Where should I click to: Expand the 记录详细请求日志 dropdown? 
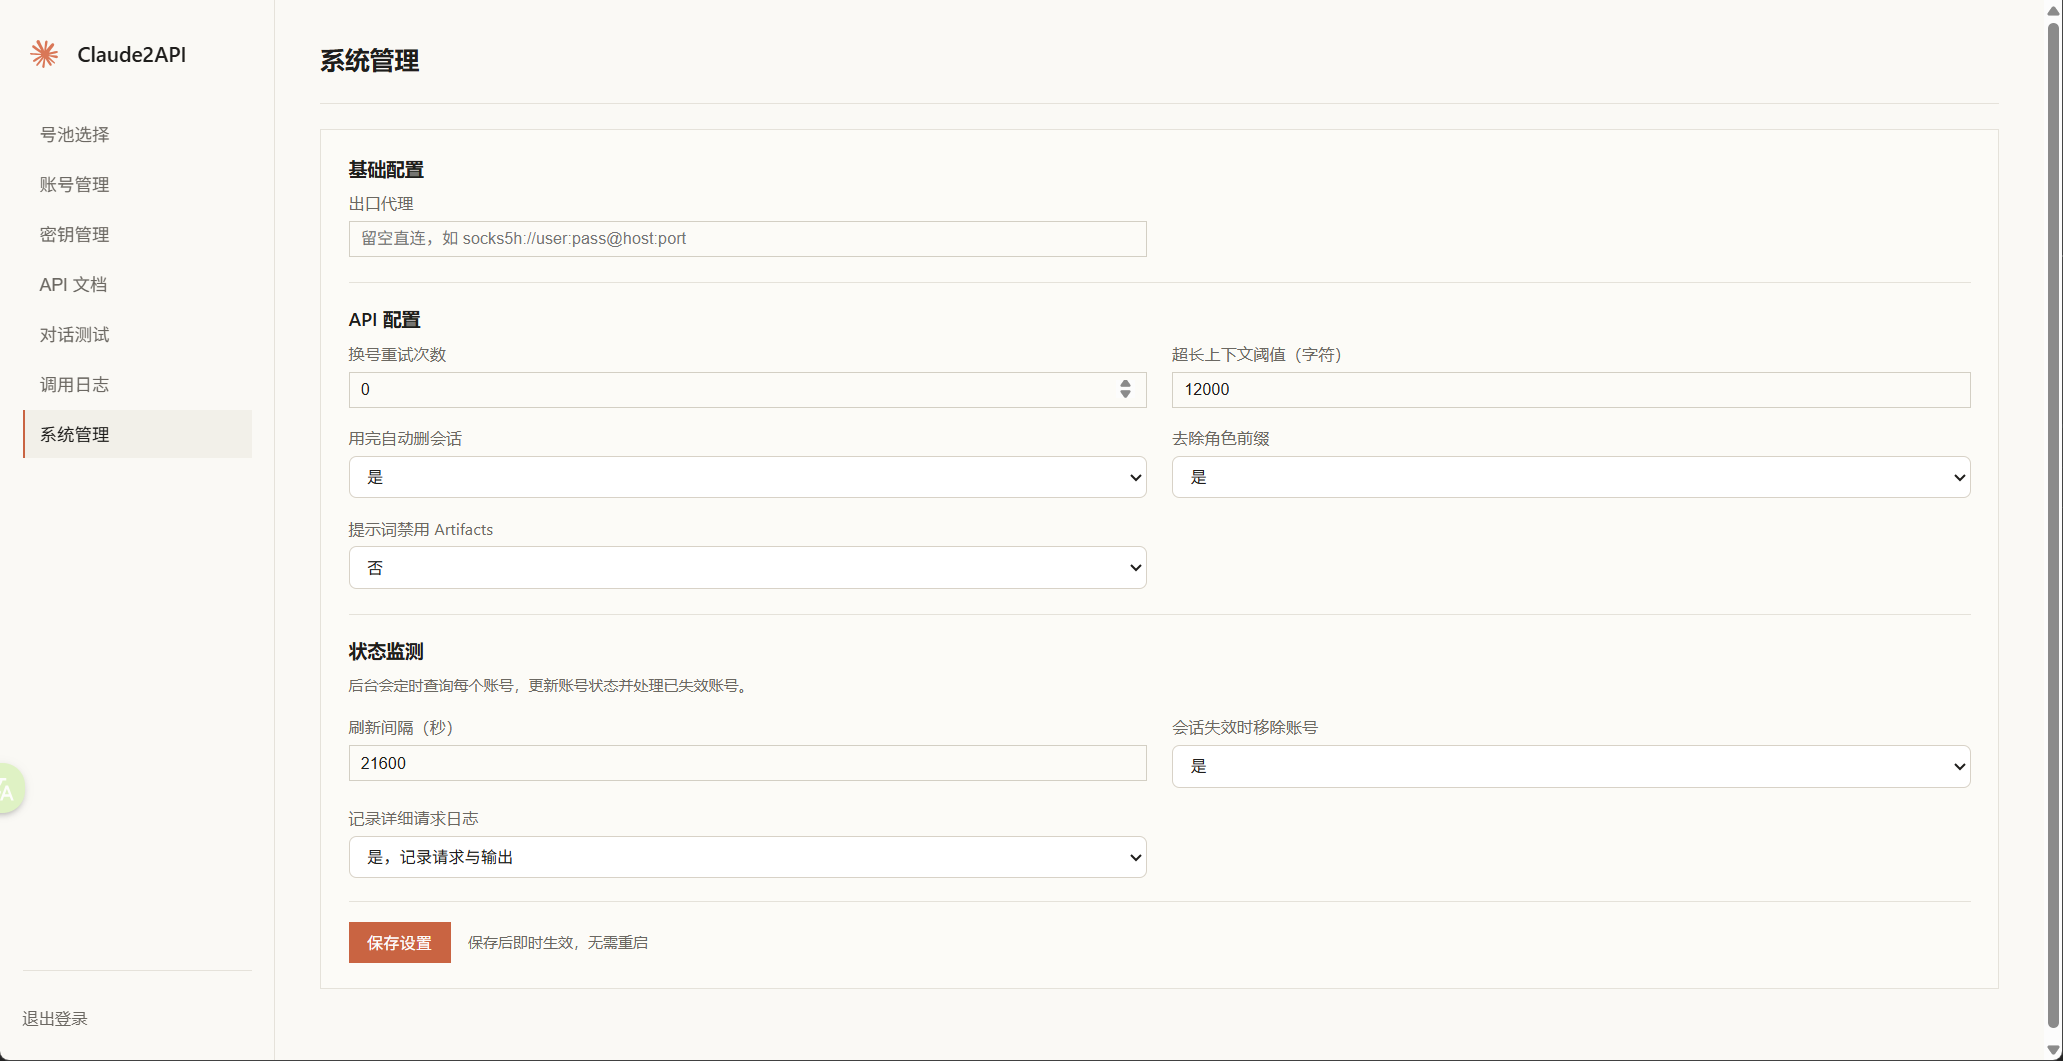(x=747, y=857)
